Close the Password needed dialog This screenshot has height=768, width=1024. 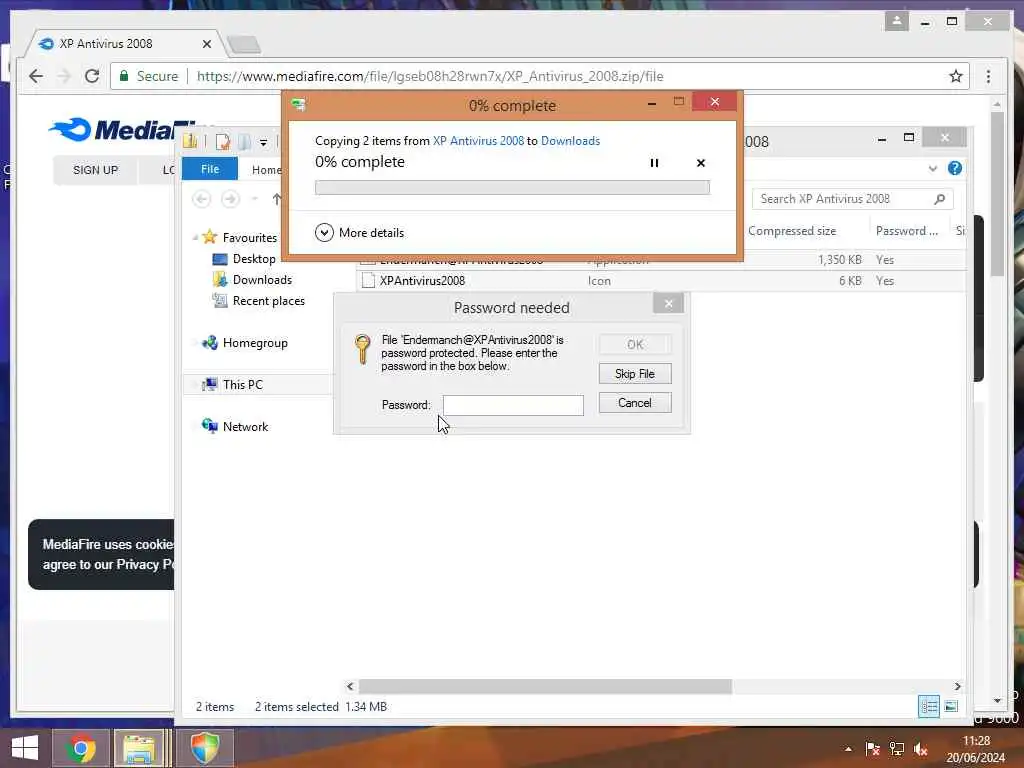point(668,303)
